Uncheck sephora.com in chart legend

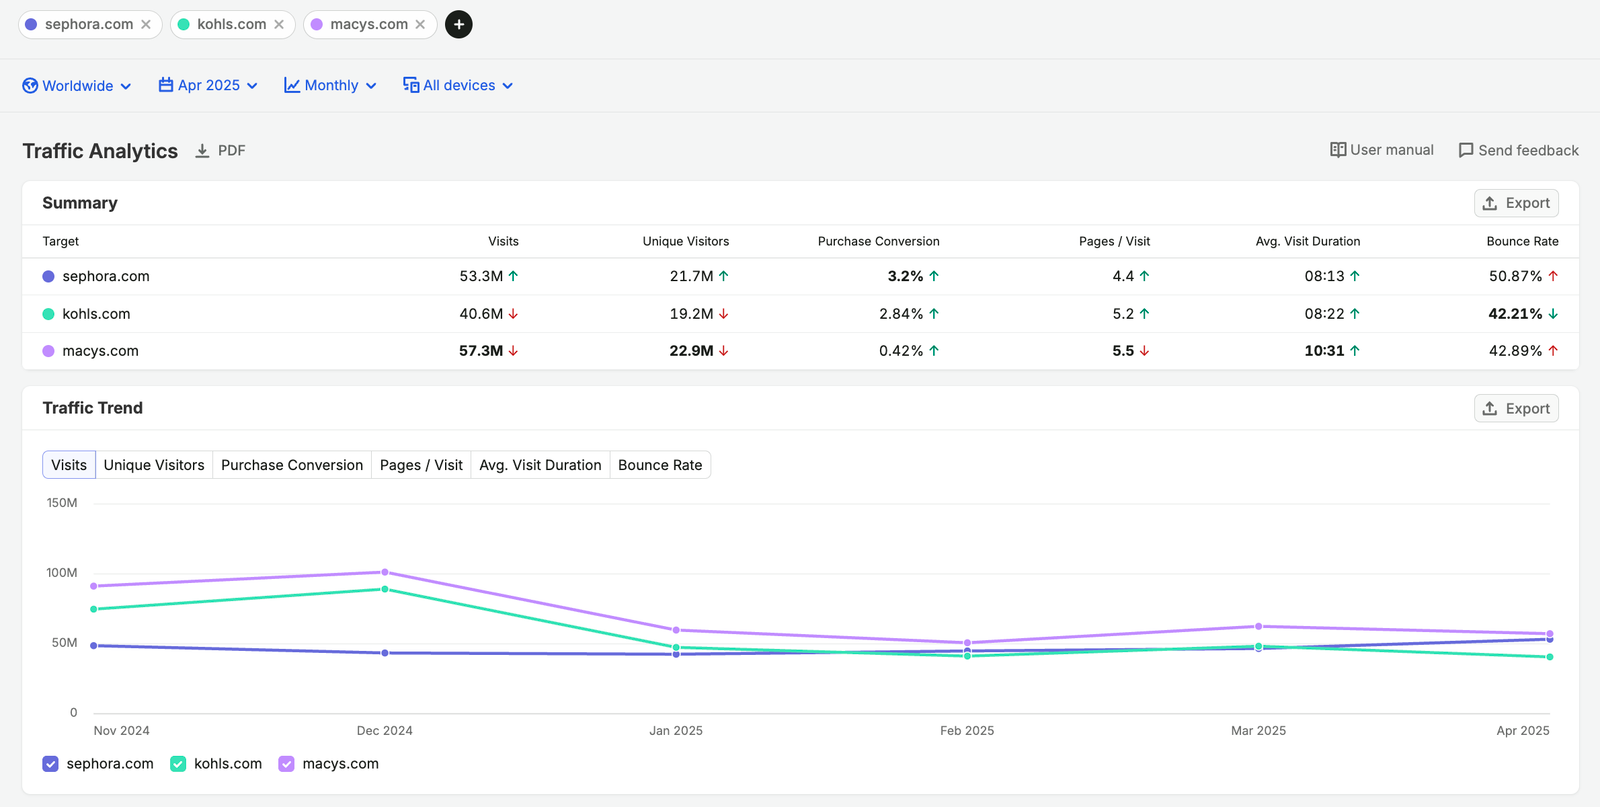pos(51,764)
